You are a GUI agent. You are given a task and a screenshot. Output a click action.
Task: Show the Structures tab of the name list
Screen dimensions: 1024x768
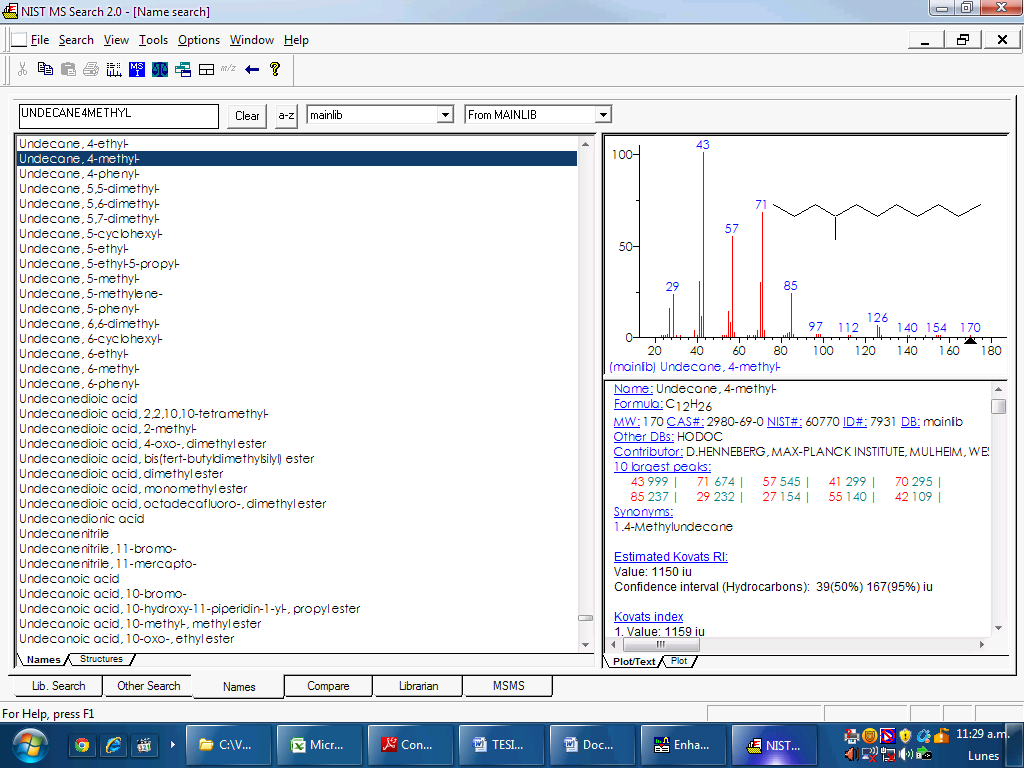tap(101, 659)
